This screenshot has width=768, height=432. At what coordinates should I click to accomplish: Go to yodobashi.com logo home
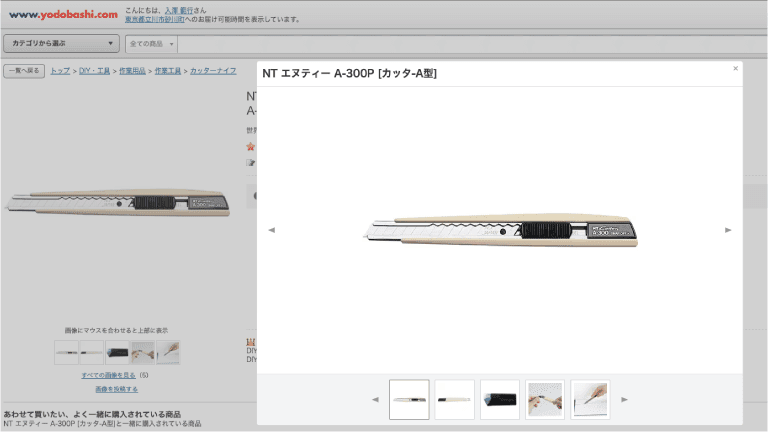coord(63,15)
